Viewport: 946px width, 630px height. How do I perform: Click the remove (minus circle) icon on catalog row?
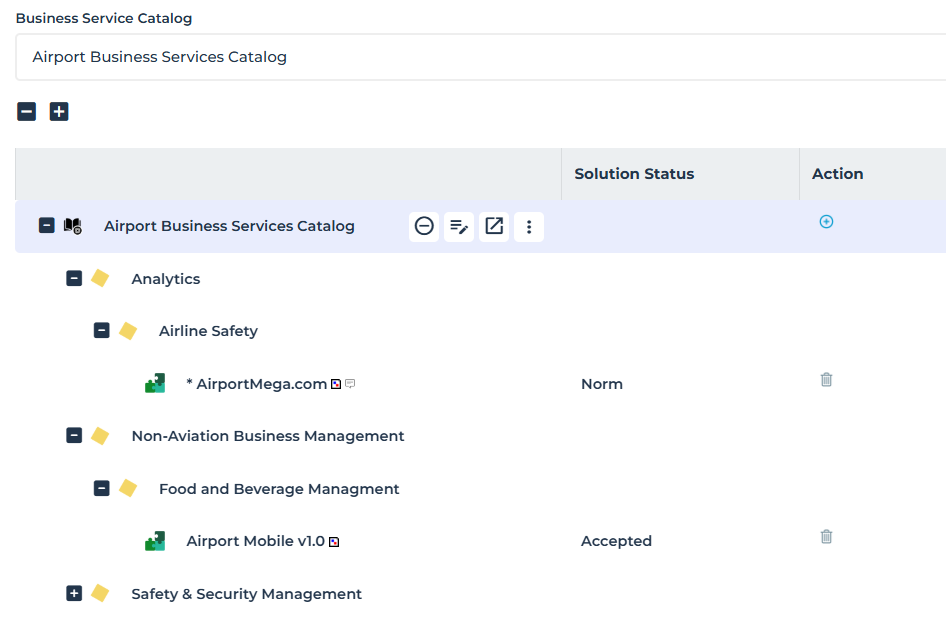(x=424, y=227)
